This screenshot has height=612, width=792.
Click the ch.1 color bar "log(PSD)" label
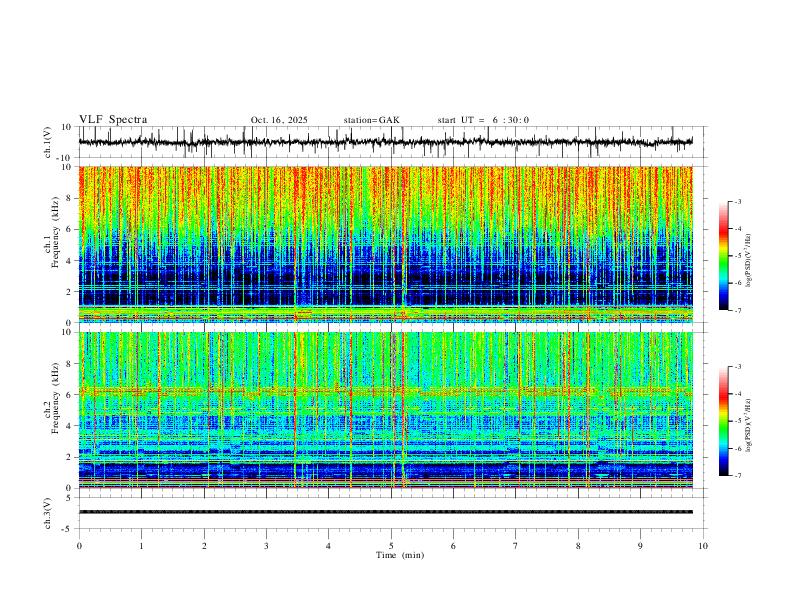(748, 260)
